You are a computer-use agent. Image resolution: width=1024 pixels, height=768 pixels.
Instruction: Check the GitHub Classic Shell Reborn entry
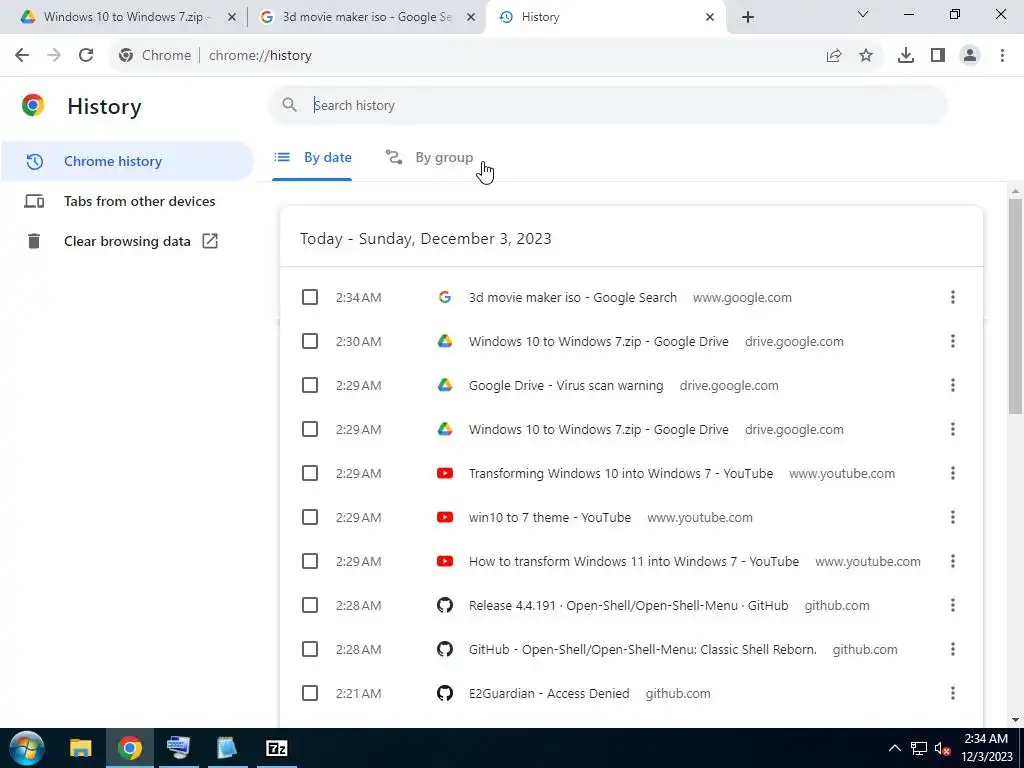click(x=310, y=649)
